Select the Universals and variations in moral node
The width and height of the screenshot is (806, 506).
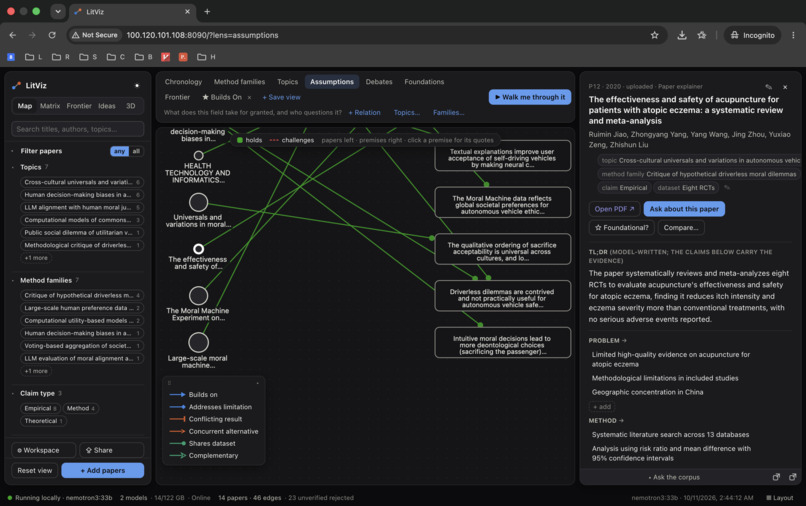tap(198, 203)
